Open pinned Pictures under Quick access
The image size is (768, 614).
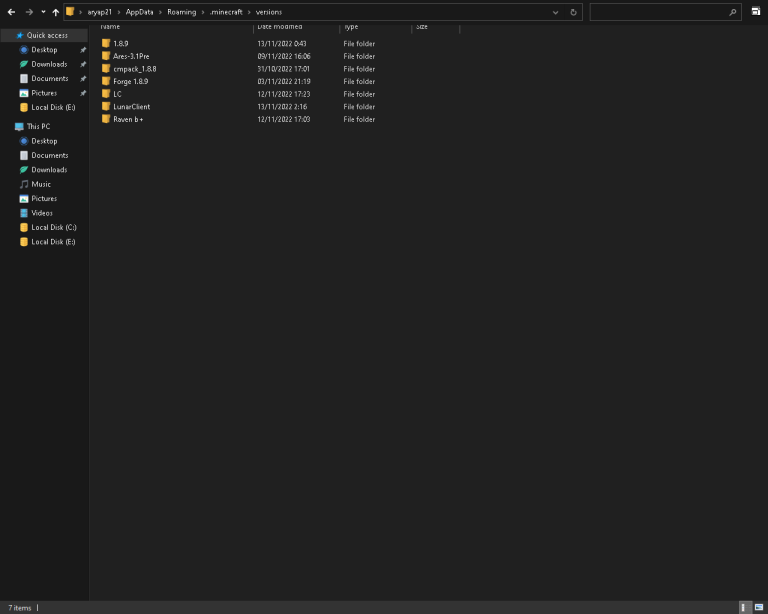pos(44,93)
